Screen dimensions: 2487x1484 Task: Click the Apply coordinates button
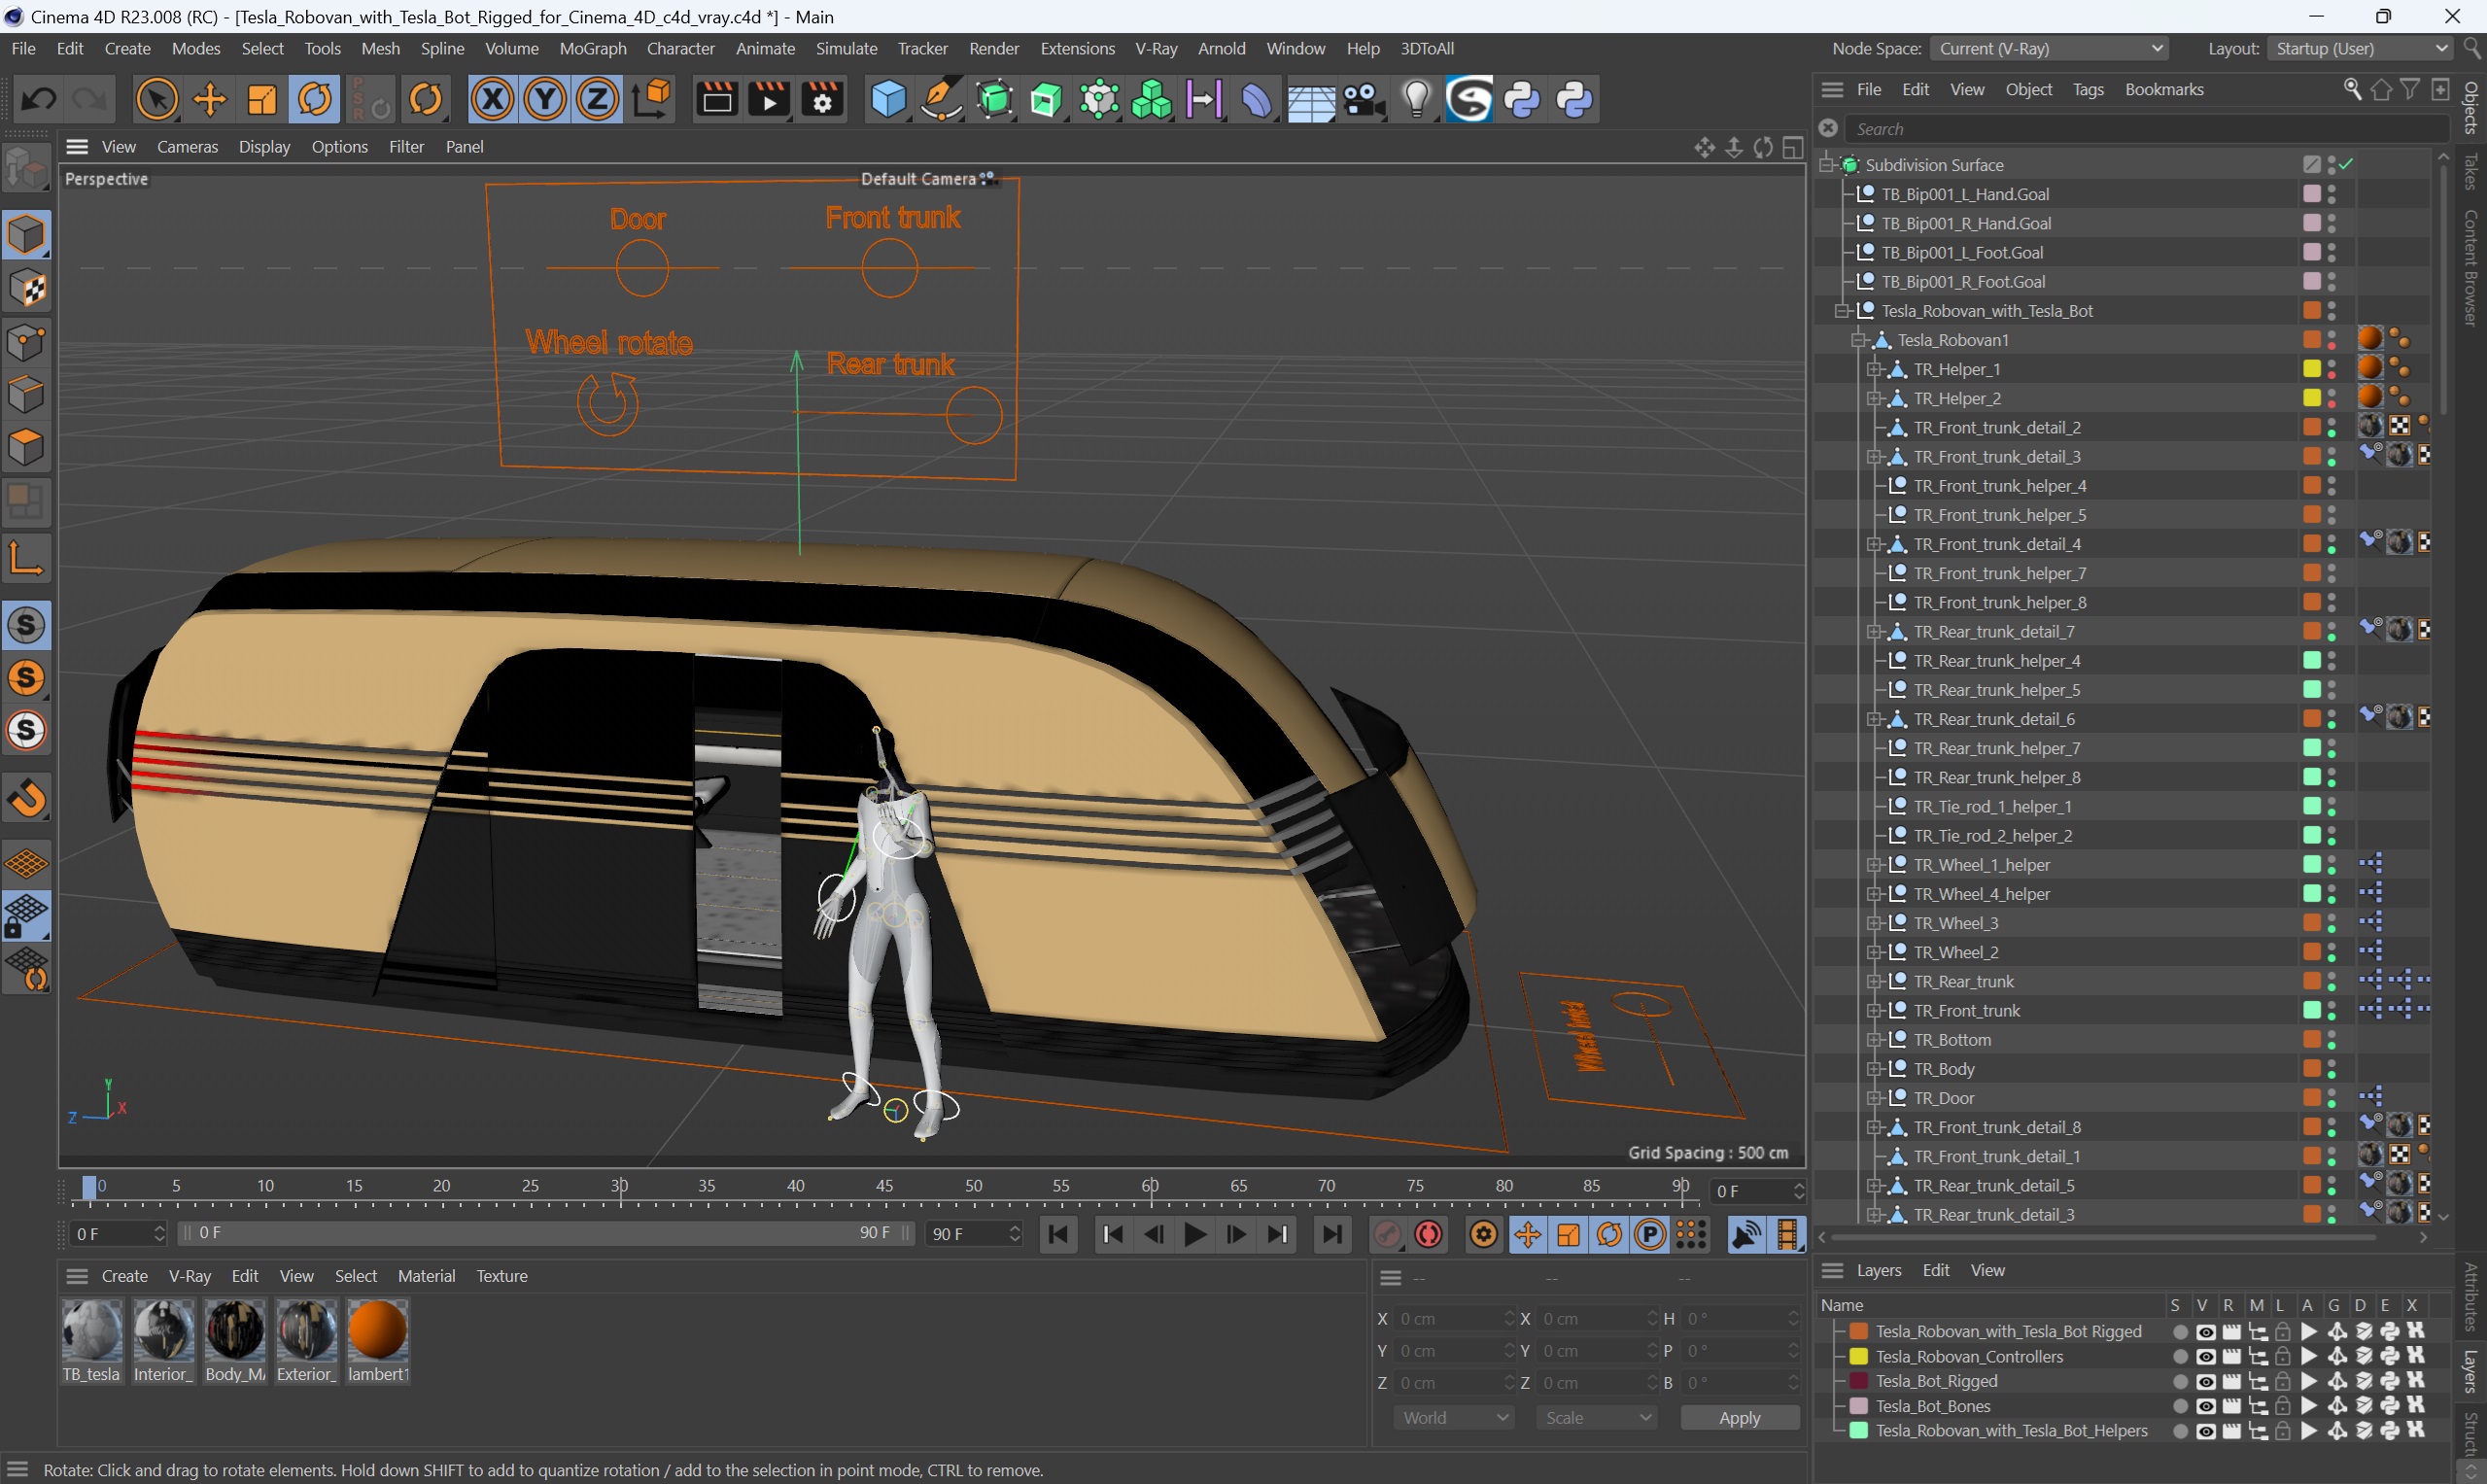tap(1739, 1418)
